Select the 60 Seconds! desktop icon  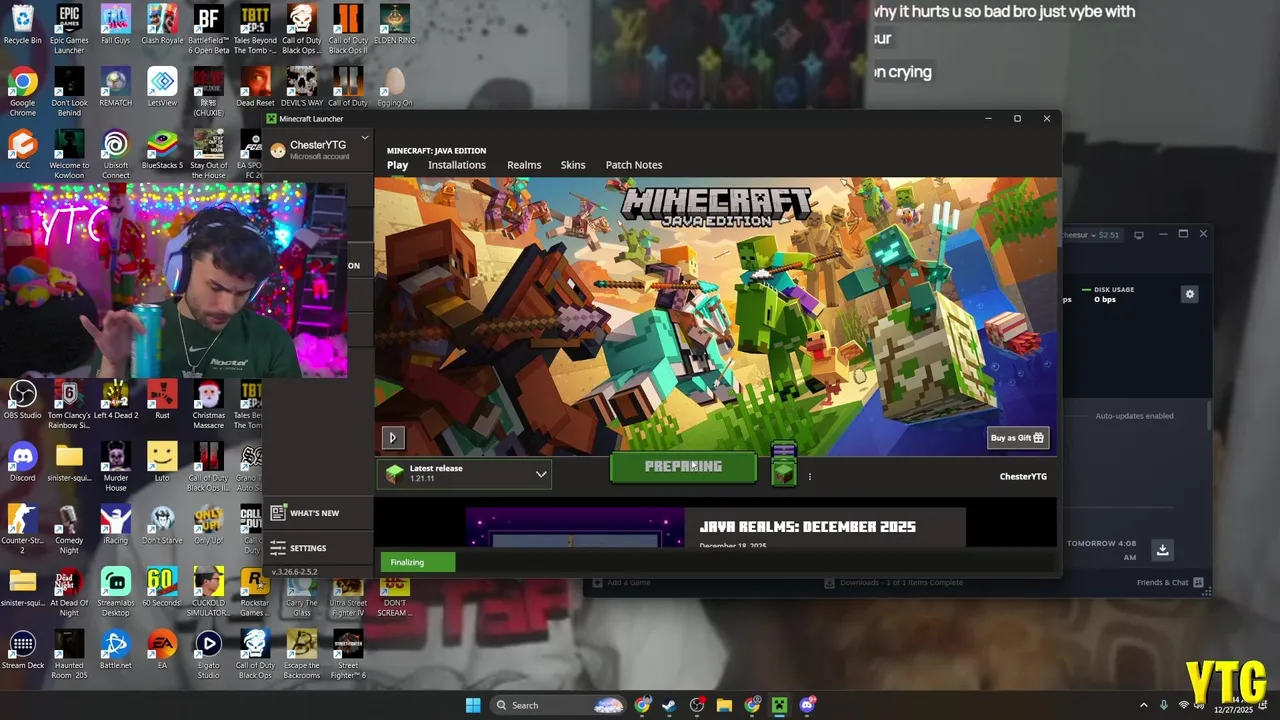tap(162, 587)
